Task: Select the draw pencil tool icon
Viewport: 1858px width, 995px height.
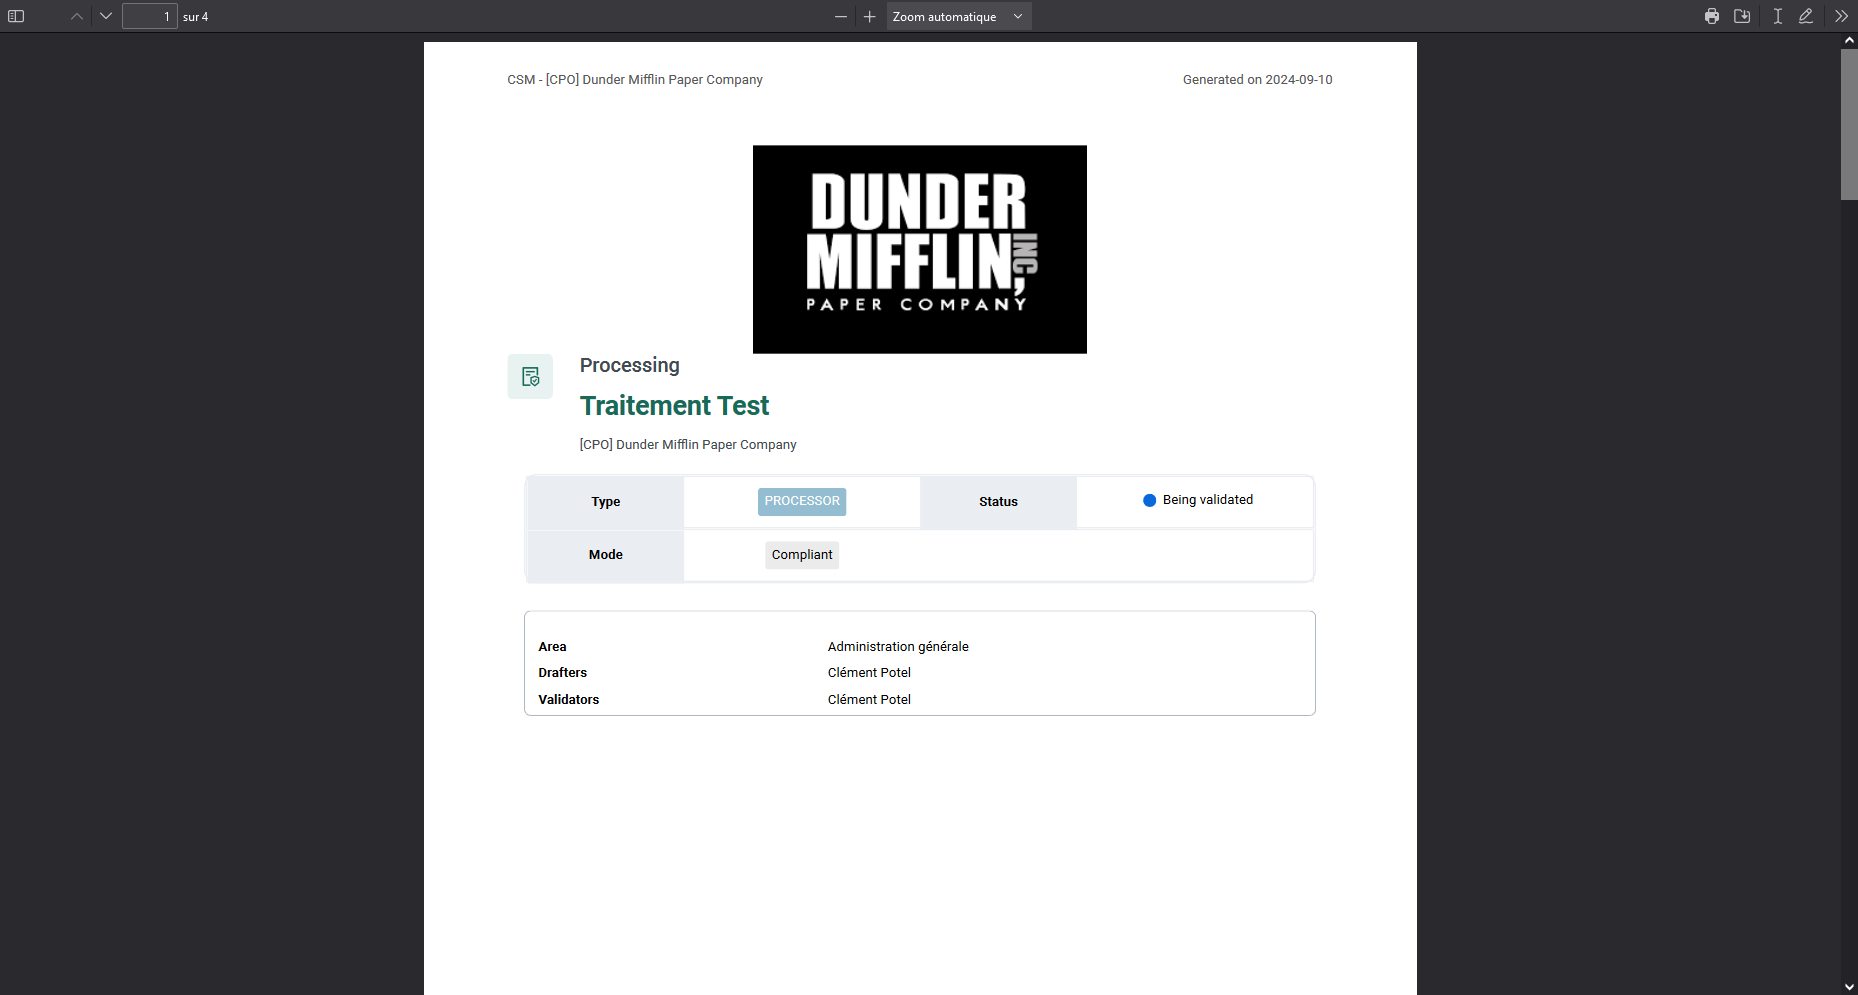Action: pos(1806,16)
